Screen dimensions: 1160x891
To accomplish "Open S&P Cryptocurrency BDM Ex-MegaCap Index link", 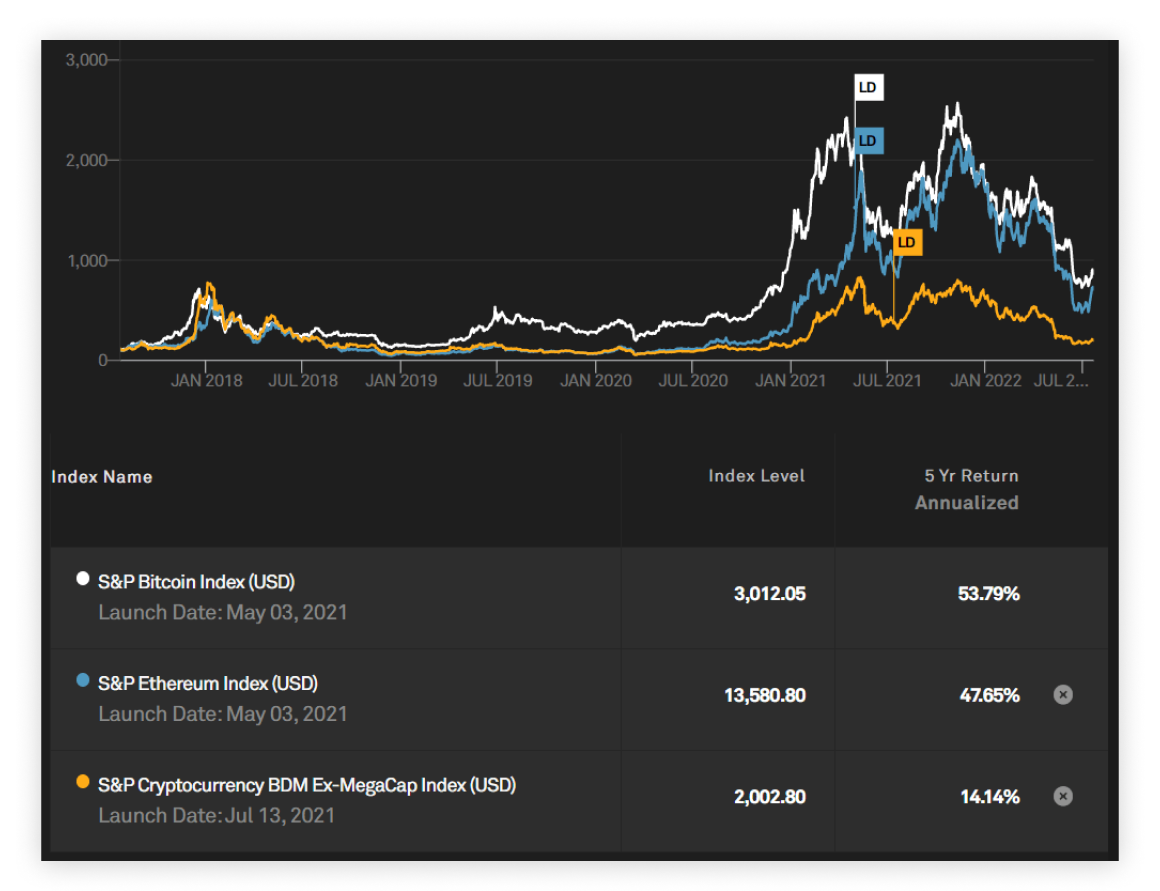I will click(x=306, y=786).
